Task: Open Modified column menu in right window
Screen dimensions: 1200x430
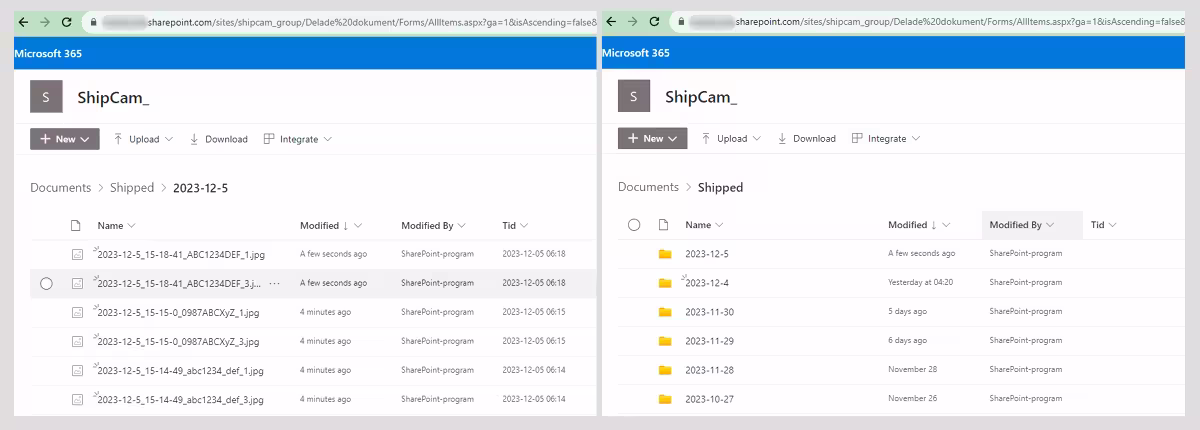Action: click(x=919, y=225)
